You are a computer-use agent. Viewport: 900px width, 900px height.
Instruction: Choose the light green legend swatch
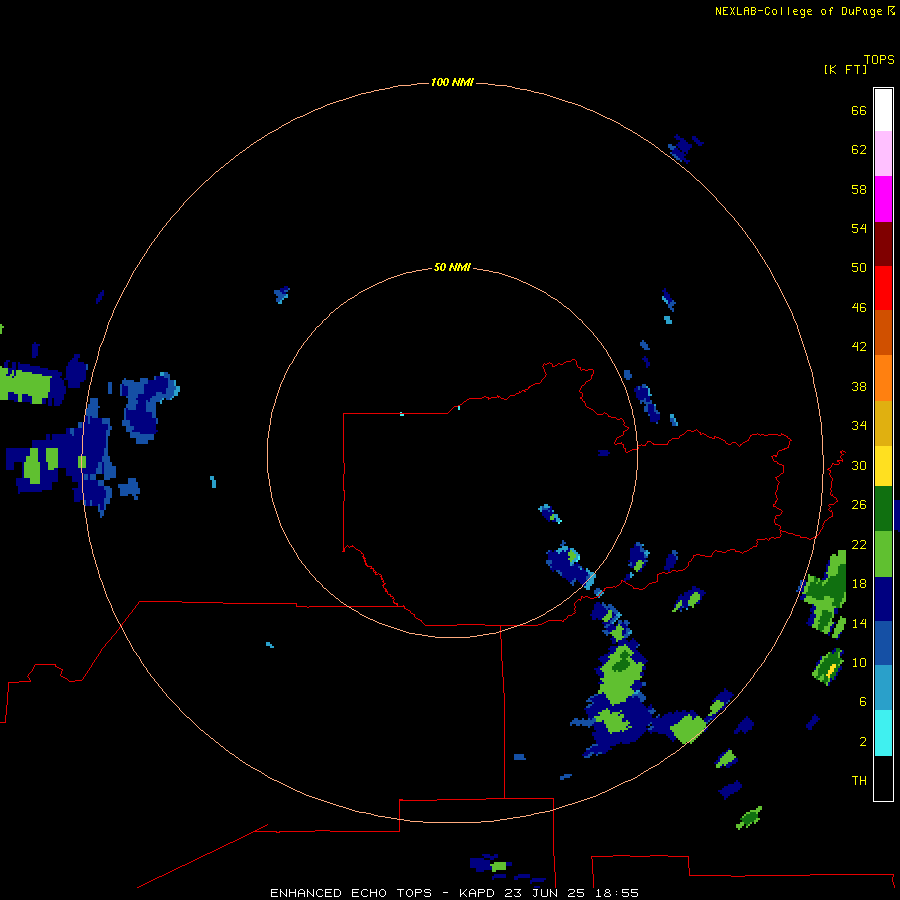883,554
